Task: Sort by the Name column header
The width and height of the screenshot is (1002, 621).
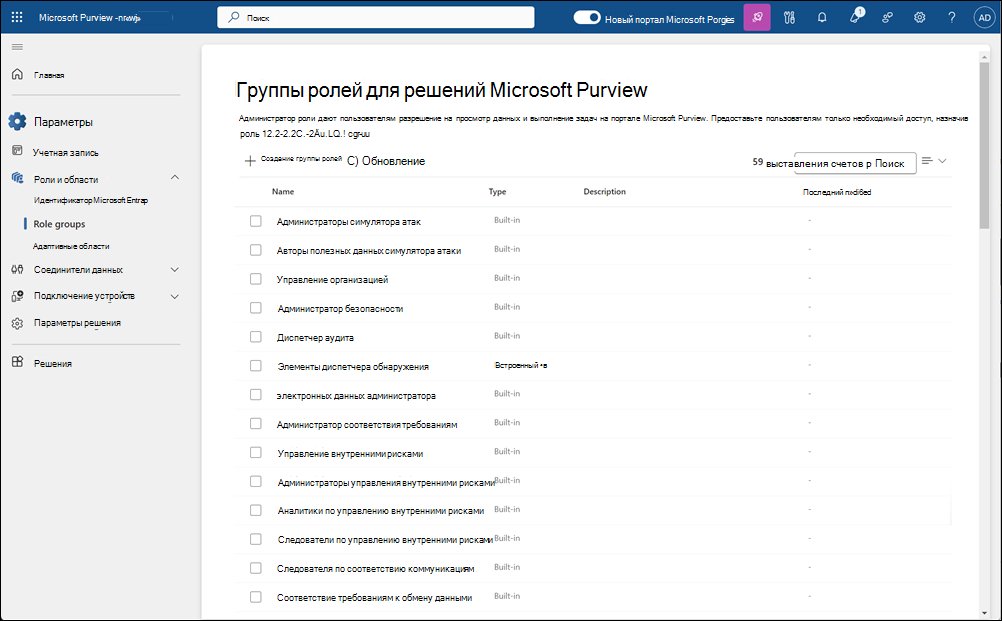Action: [282, 192]
